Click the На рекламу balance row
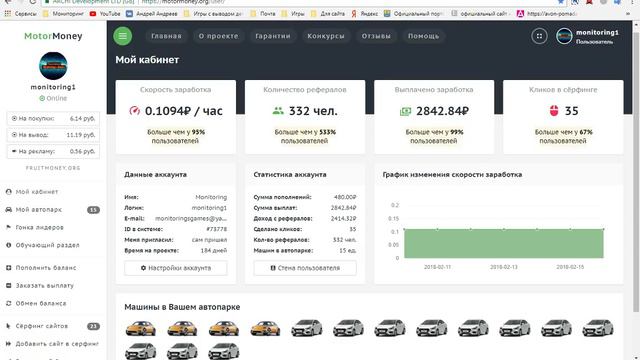Viewport: 640px width, 360px height. [x=53, y=151]
